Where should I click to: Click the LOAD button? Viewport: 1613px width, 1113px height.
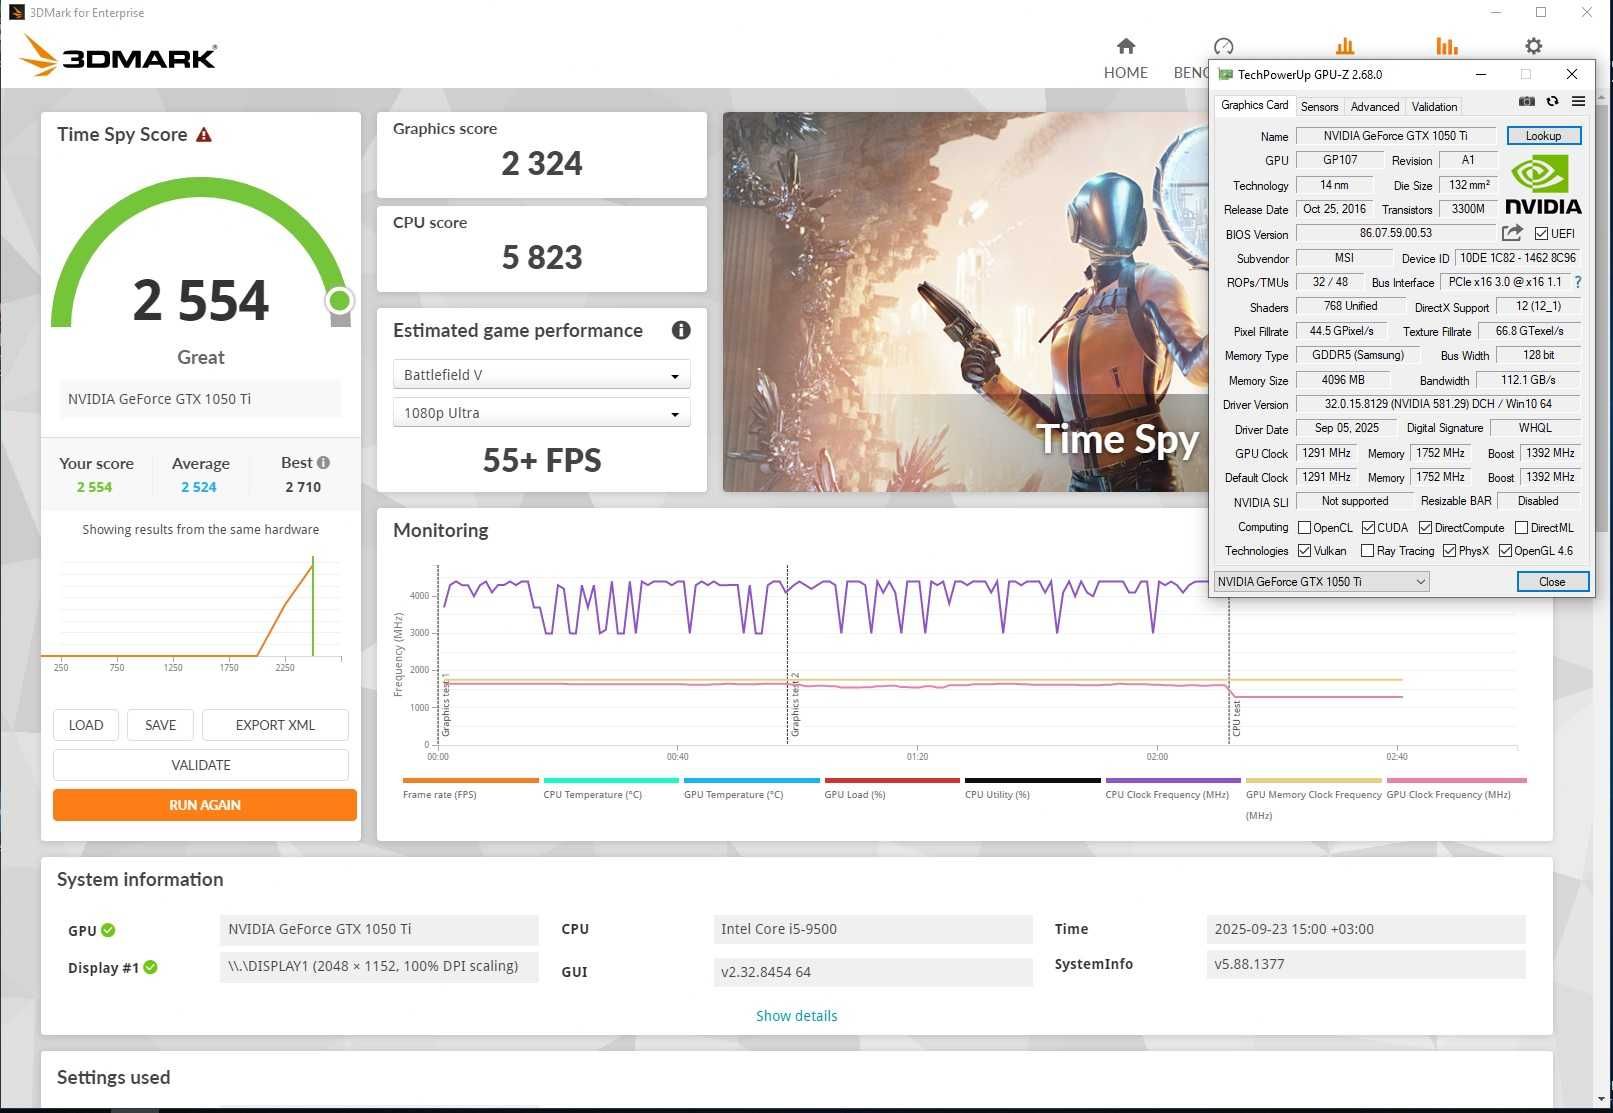tap(86, 725)
